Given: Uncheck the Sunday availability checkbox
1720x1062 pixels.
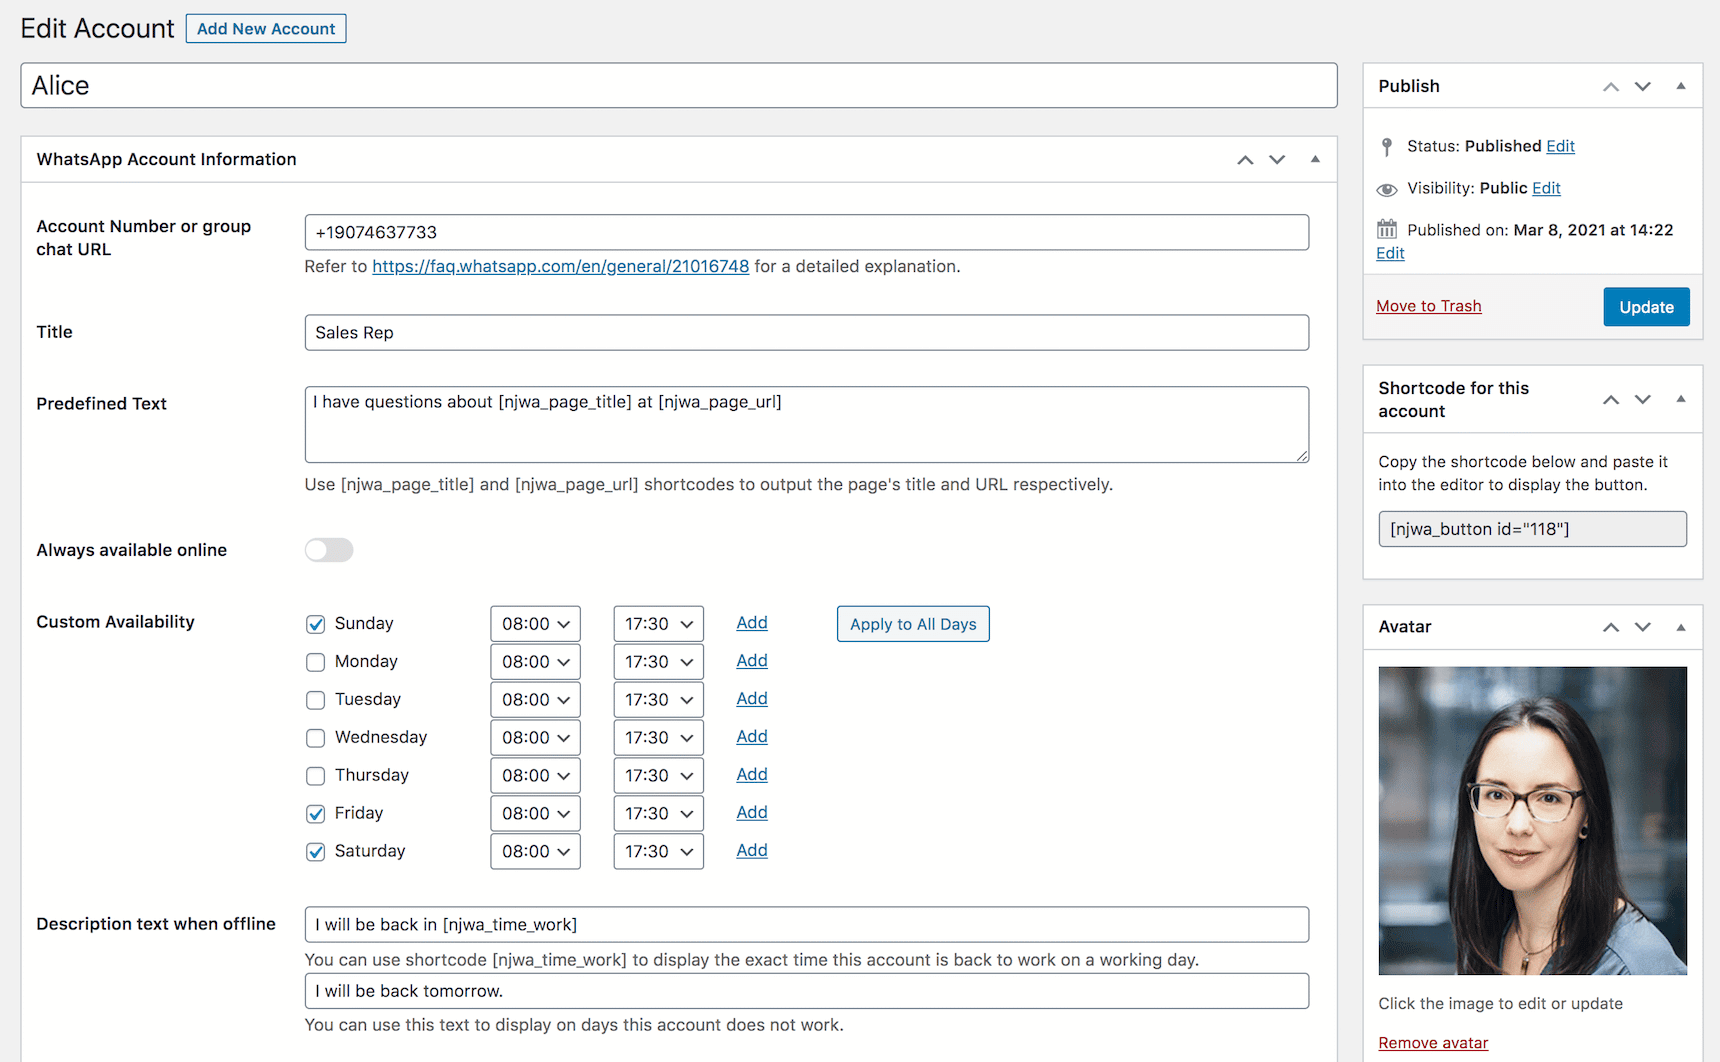Looking at the screenshot, I should (316, 624).
